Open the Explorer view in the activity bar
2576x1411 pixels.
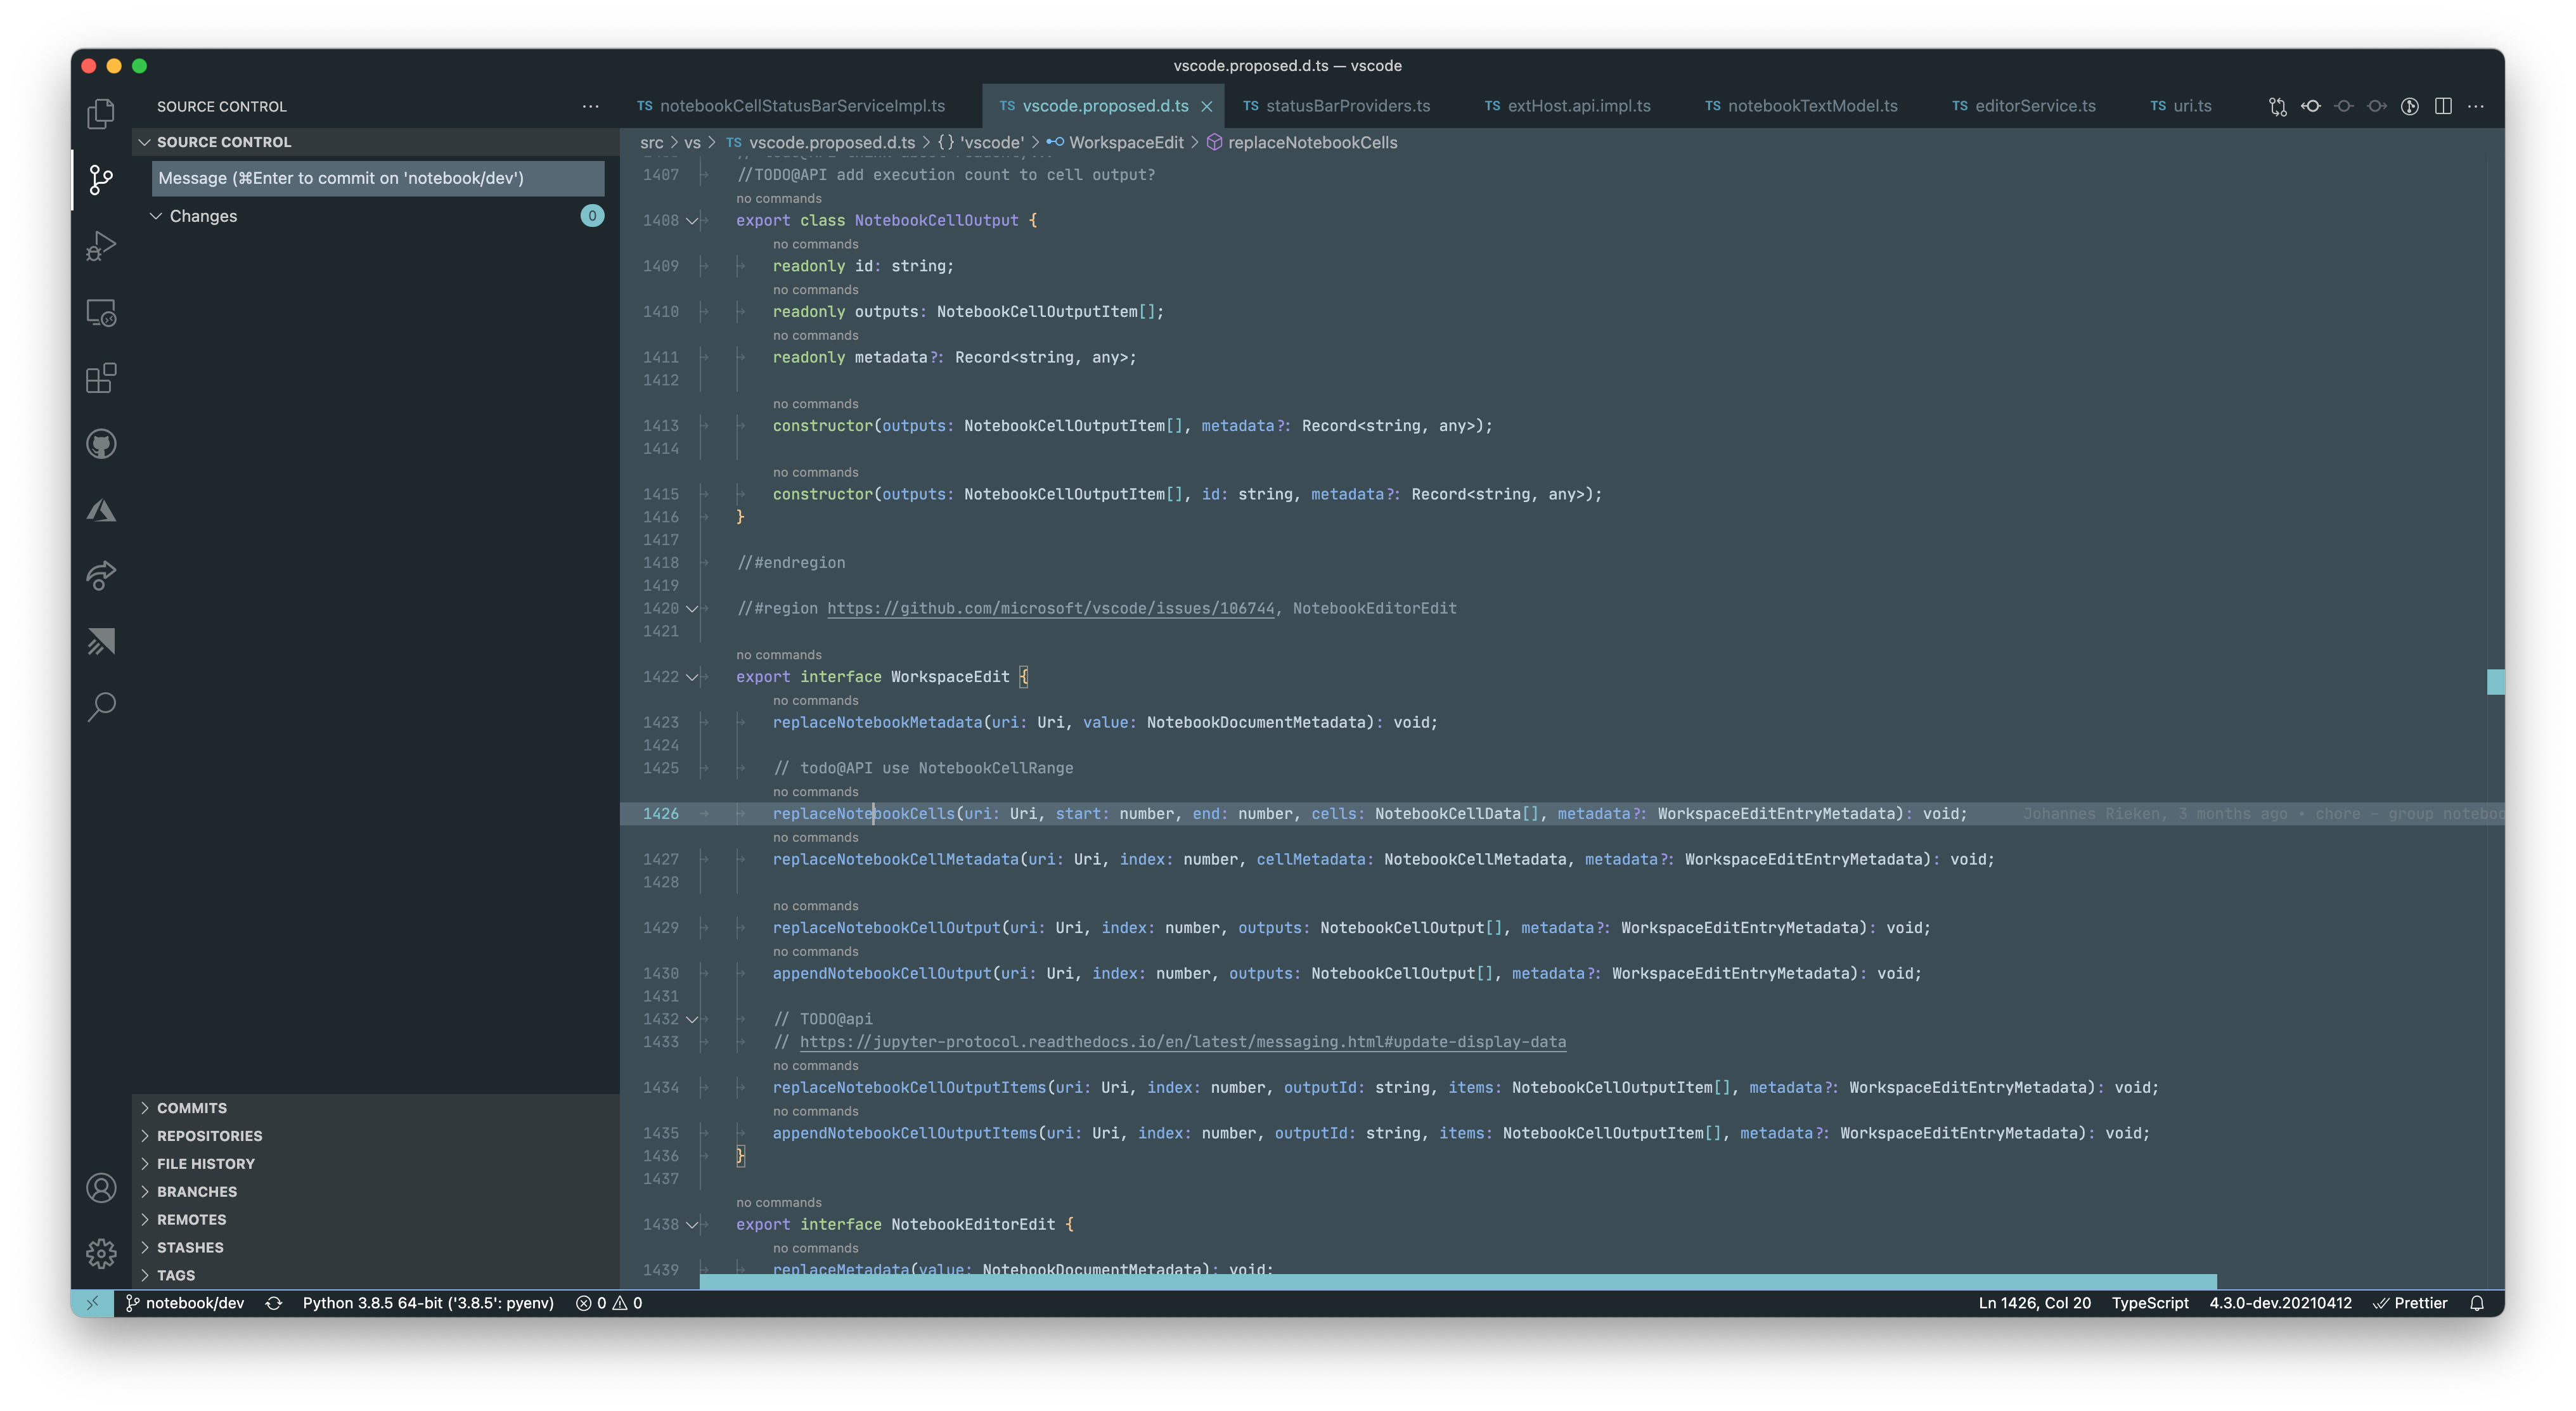(100, 113)
